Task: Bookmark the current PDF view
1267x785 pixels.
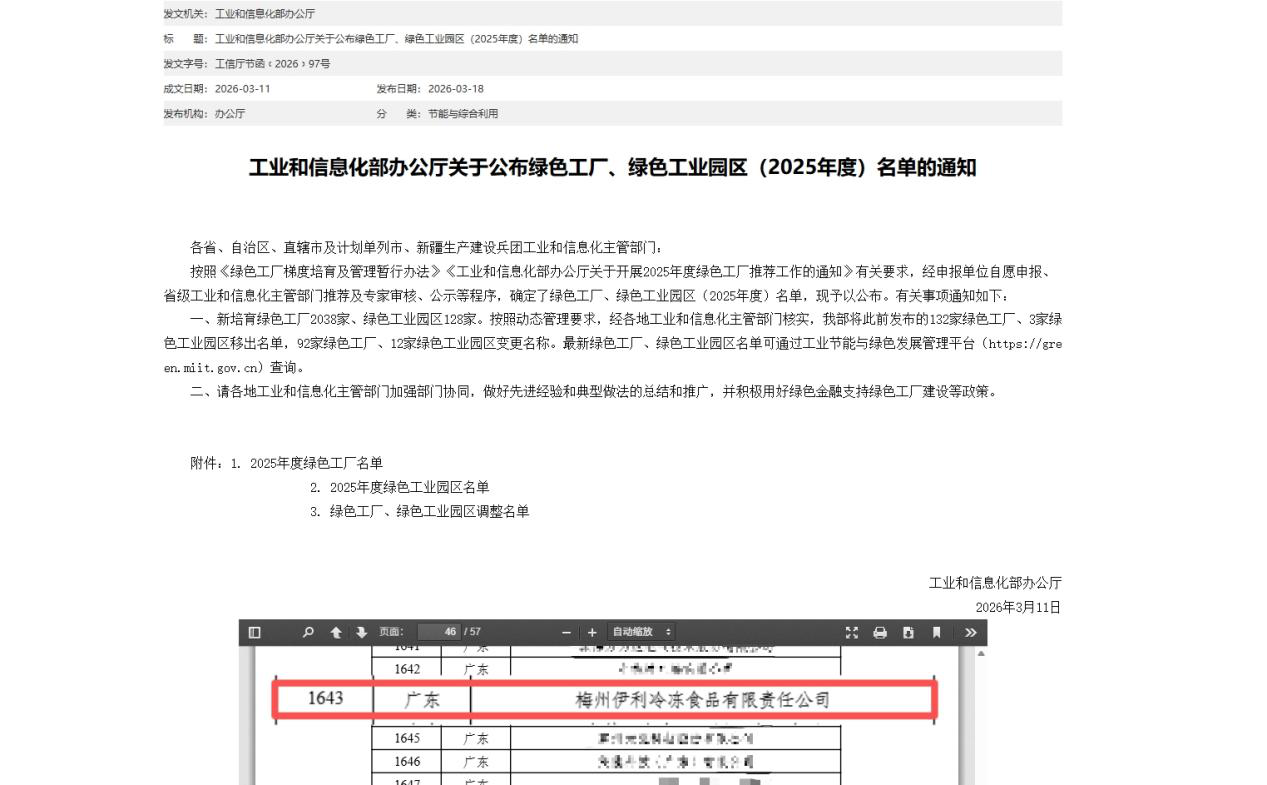Action: click(x=936, y=632)
